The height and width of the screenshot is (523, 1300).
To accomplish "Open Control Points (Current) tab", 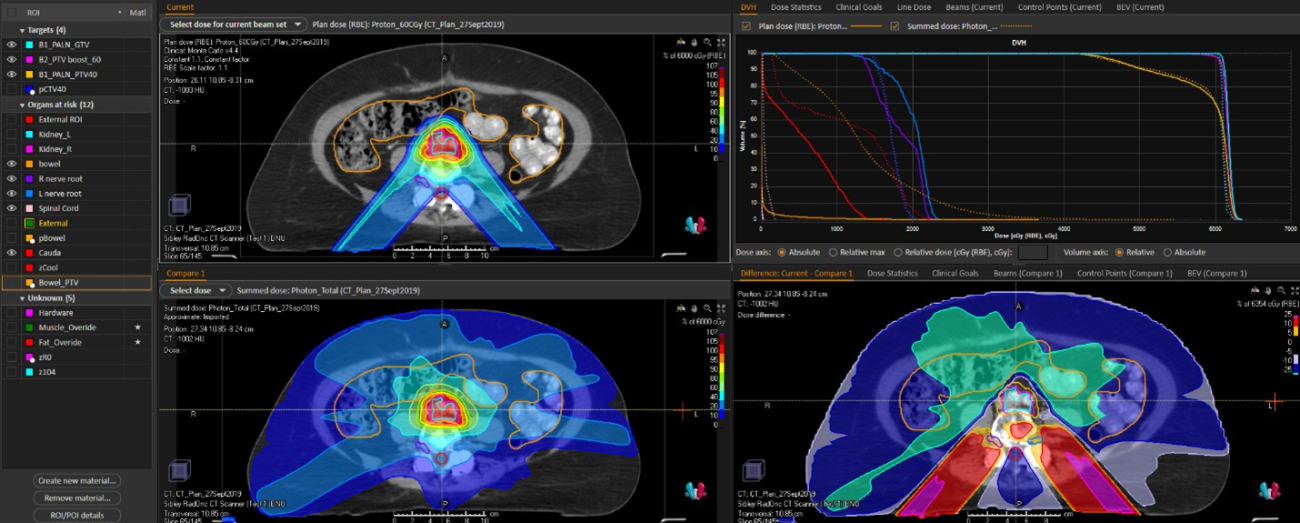I will (1060, 7).
